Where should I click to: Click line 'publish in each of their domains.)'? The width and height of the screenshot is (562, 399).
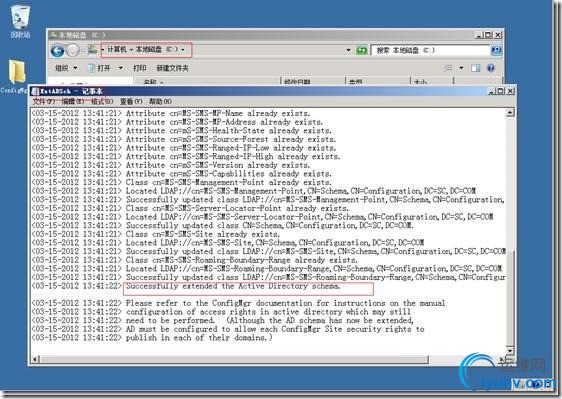199,338
